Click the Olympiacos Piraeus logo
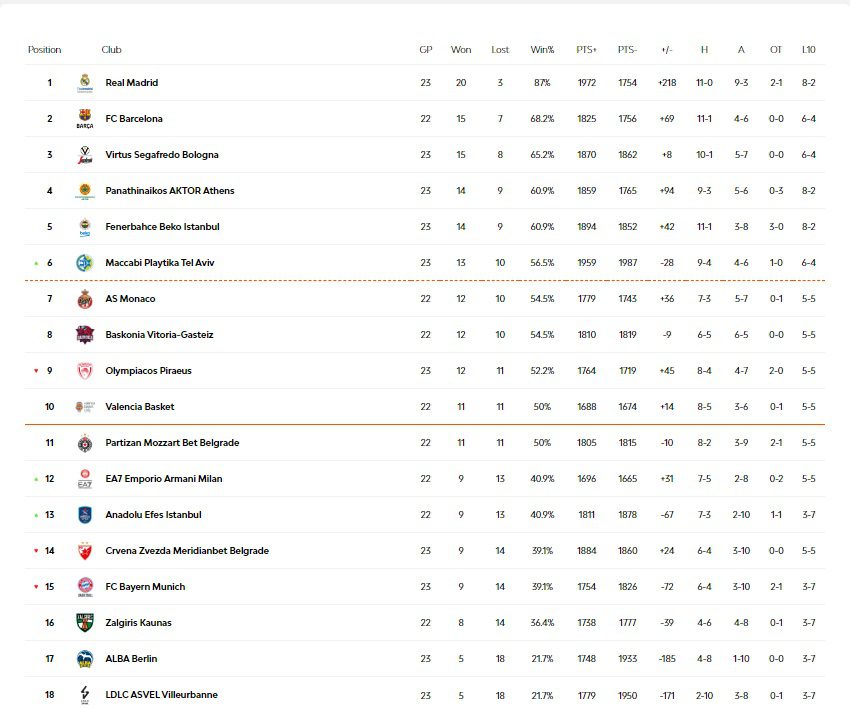This screenshot has width=850, height=709. pyautogui.click(x=85, y=371)
